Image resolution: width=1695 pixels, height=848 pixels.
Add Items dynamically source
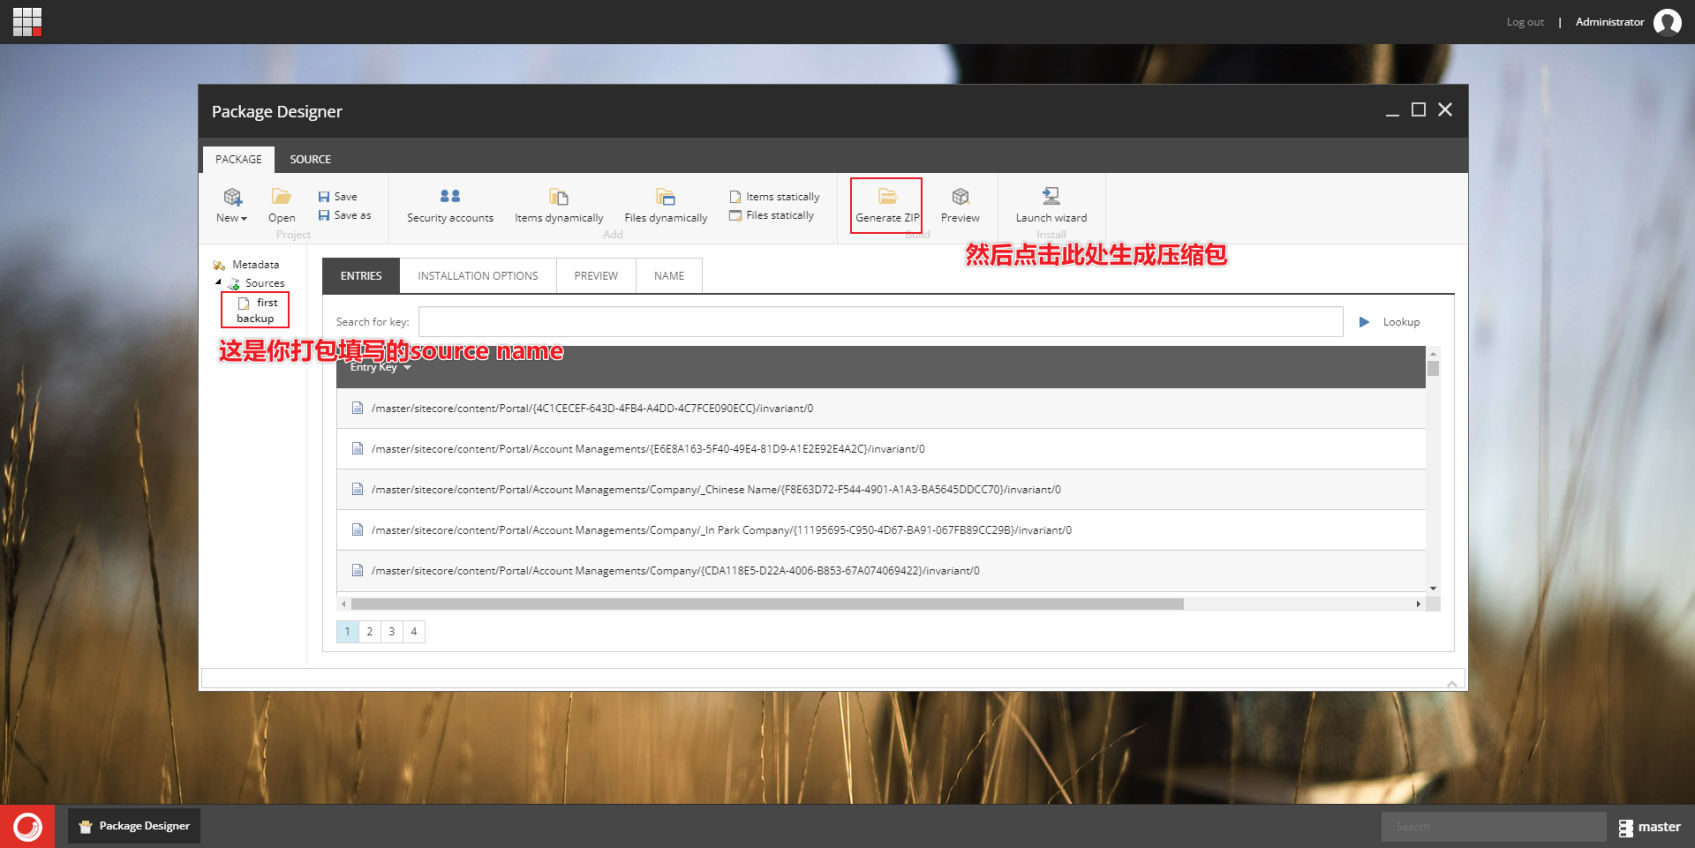tap(559, 205)
